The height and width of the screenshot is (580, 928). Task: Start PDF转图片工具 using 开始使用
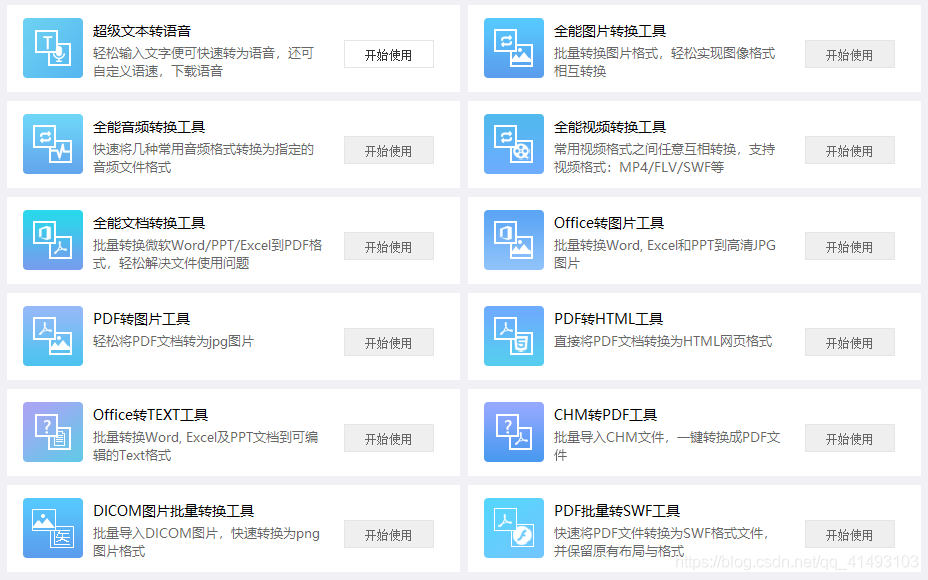[x=389, y=342]
